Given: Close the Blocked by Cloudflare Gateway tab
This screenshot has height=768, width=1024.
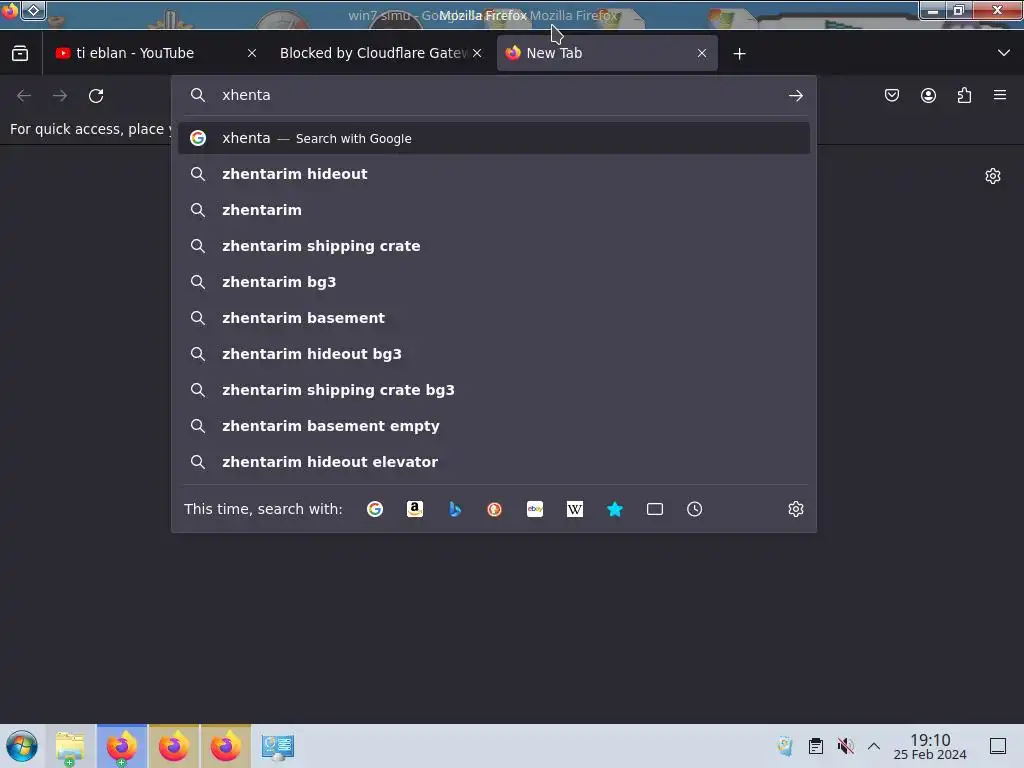Looking at the screenshot, I should (477, 54).
